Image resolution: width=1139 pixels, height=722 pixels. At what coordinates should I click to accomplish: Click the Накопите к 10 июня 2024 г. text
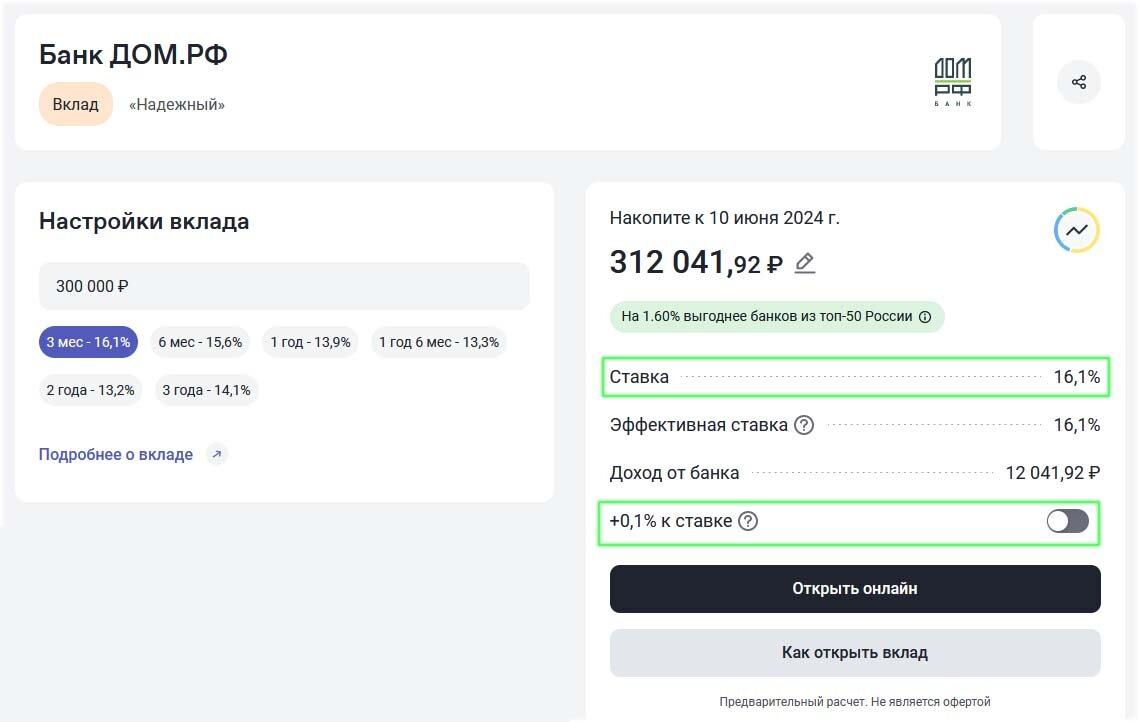[x=725, y=218]
